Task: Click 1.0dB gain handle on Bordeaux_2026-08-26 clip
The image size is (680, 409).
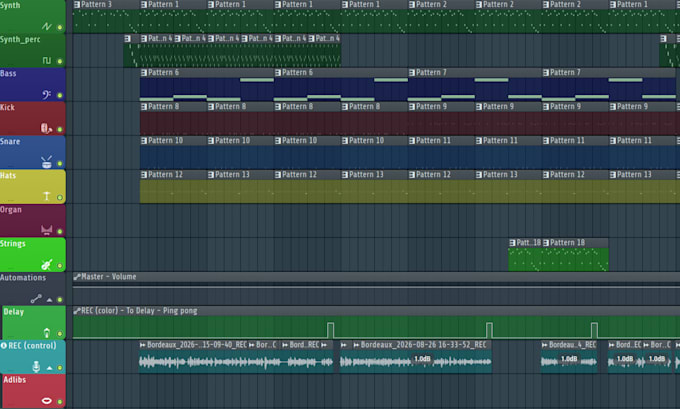Action: tap(422, 359)
